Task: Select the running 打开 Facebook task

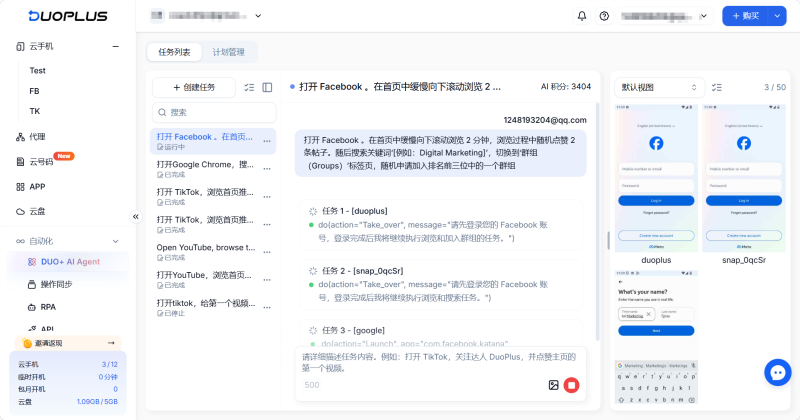Action: [213, 141]
